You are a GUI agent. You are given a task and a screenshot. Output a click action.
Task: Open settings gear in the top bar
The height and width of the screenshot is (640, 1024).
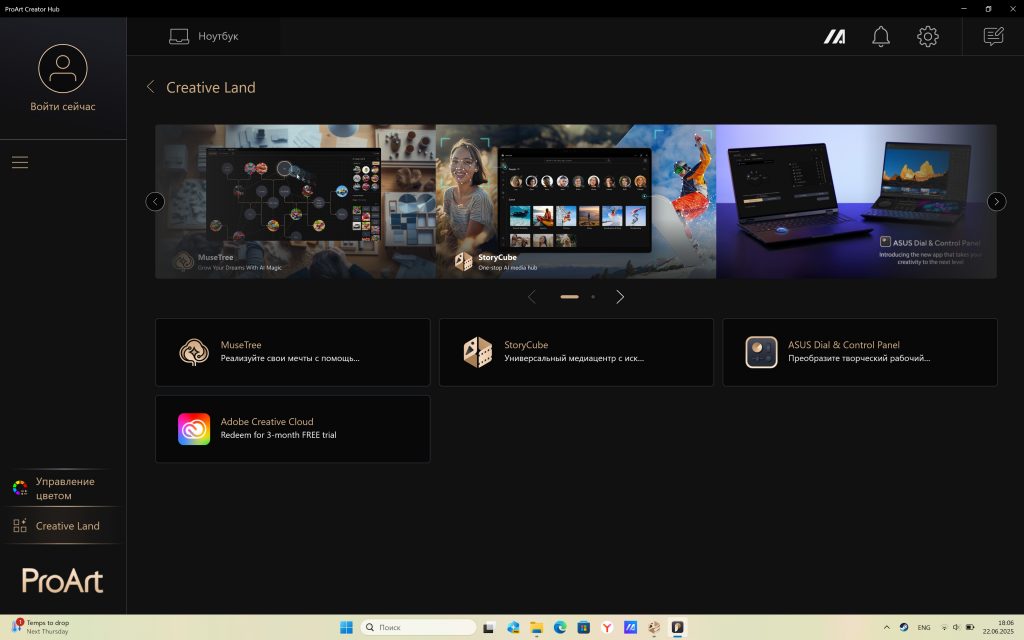[x=927, y=37]
